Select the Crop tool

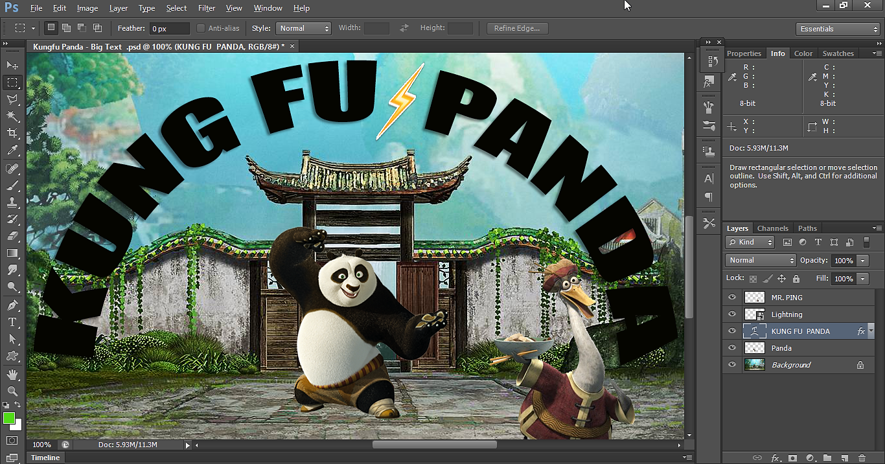(12, 133)
